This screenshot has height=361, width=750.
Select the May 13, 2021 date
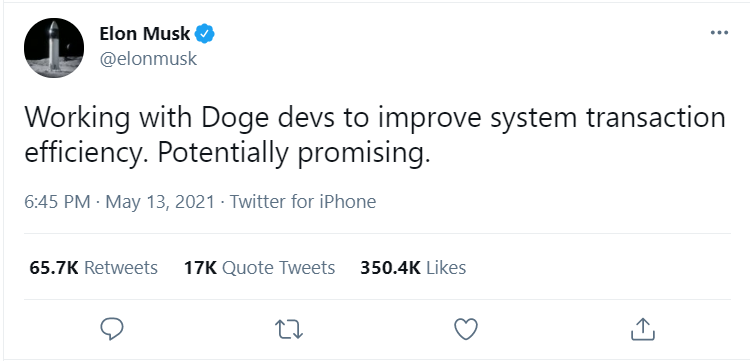[x=160, y=202]
